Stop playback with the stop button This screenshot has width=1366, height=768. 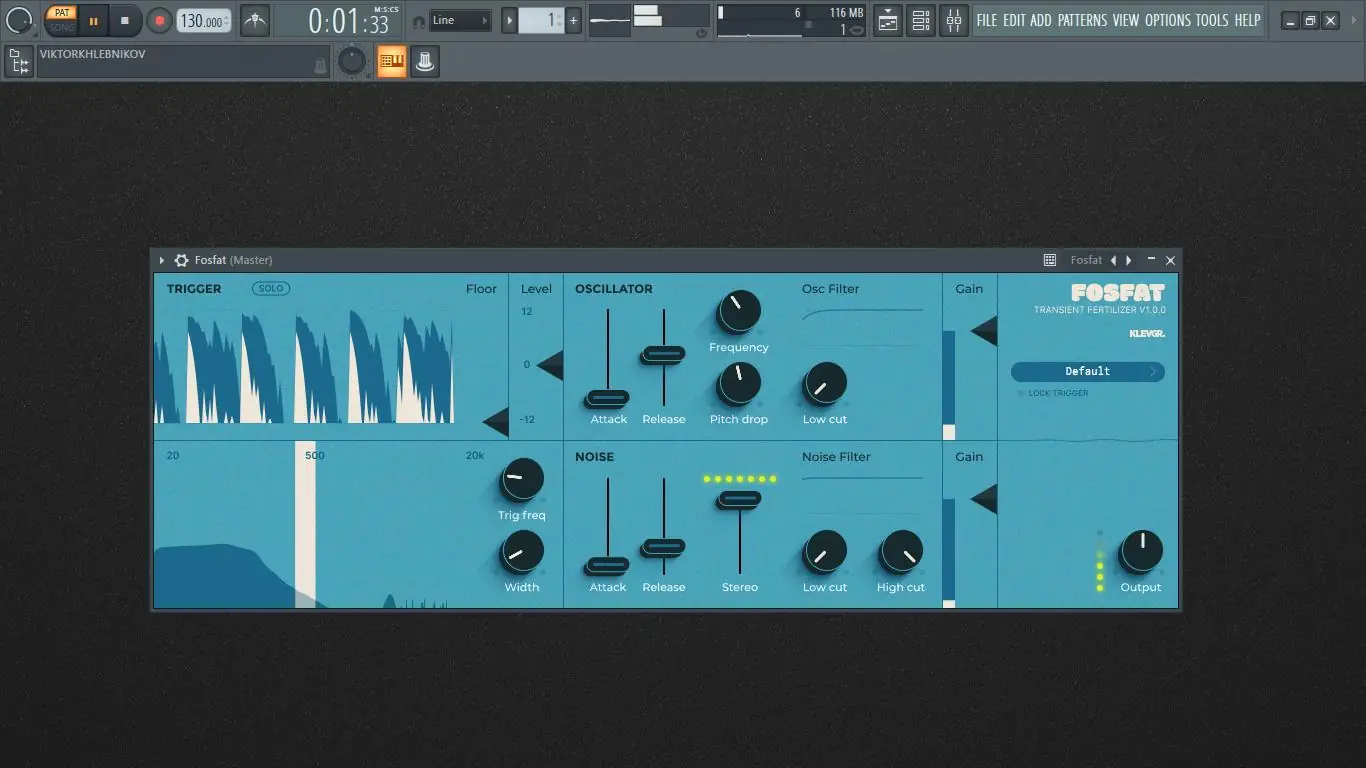tap(124, 20)
